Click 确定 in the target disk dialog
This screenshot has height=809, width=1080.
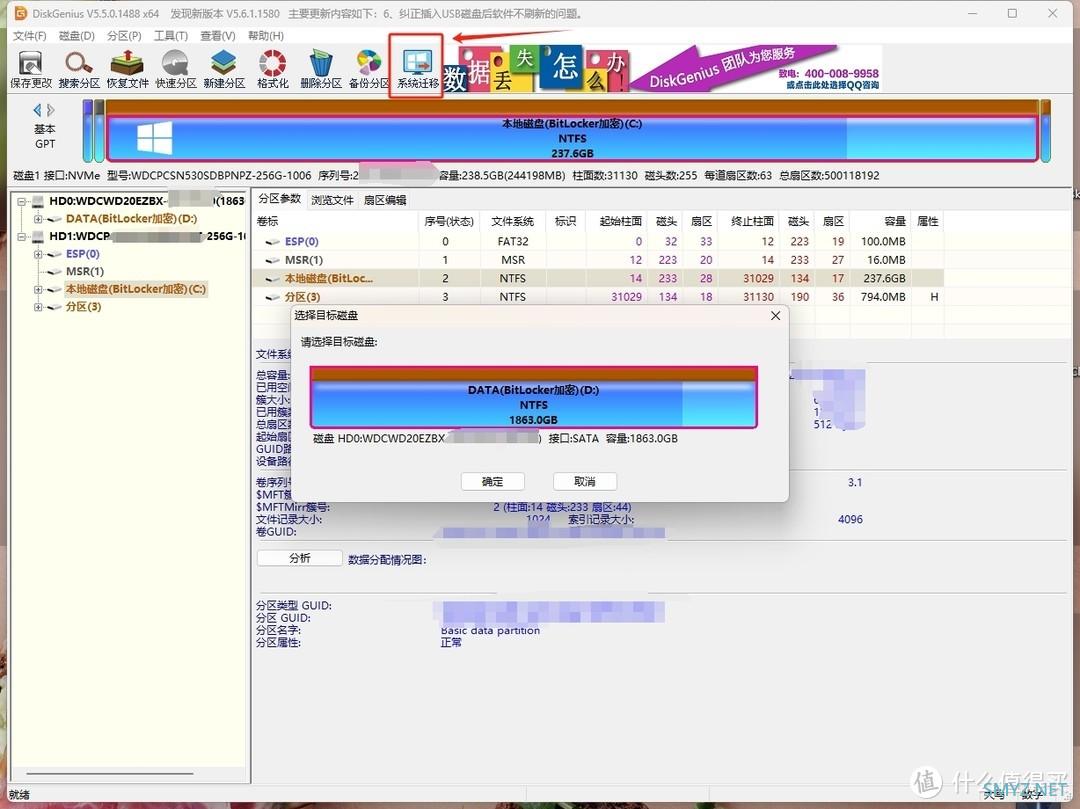click(x=492, y=481)
